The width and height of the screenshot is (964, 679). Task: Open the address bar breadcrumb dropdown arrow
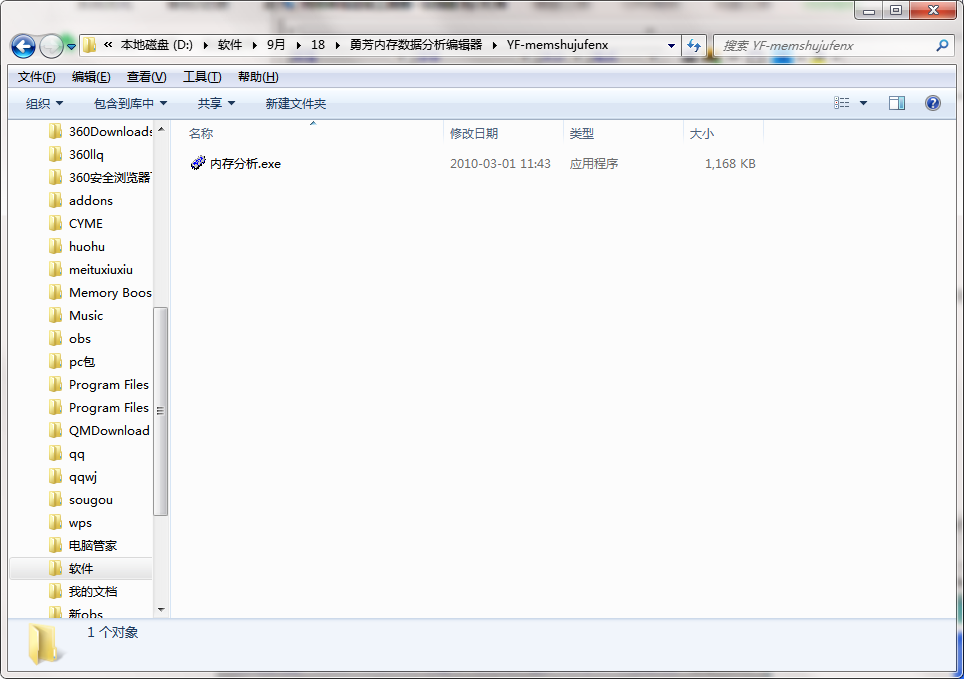(x=671, y=45)
